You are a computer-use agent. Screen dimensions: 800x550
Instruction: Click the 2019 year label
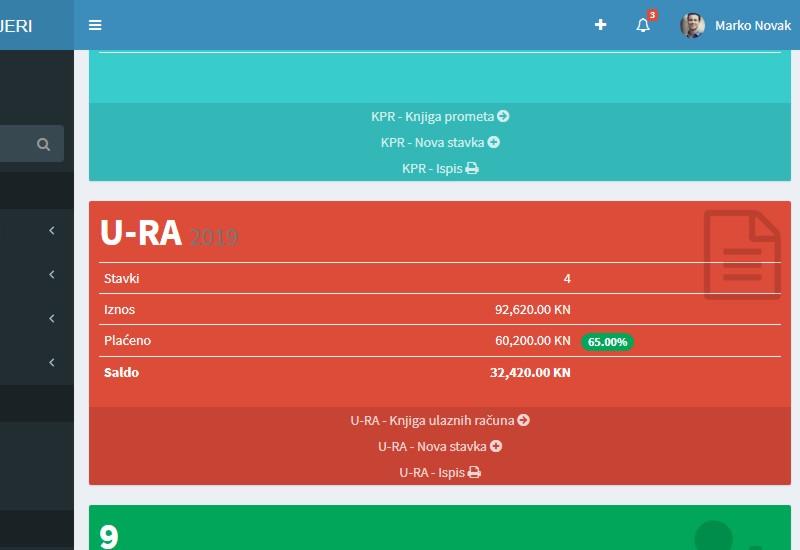pyautogui.click(x=214, y=238)
